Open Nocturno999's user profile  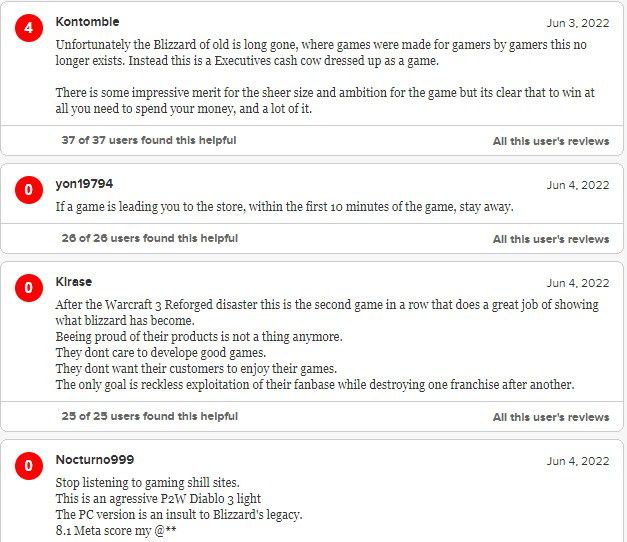pyautogui.click(x=95, y=460)
